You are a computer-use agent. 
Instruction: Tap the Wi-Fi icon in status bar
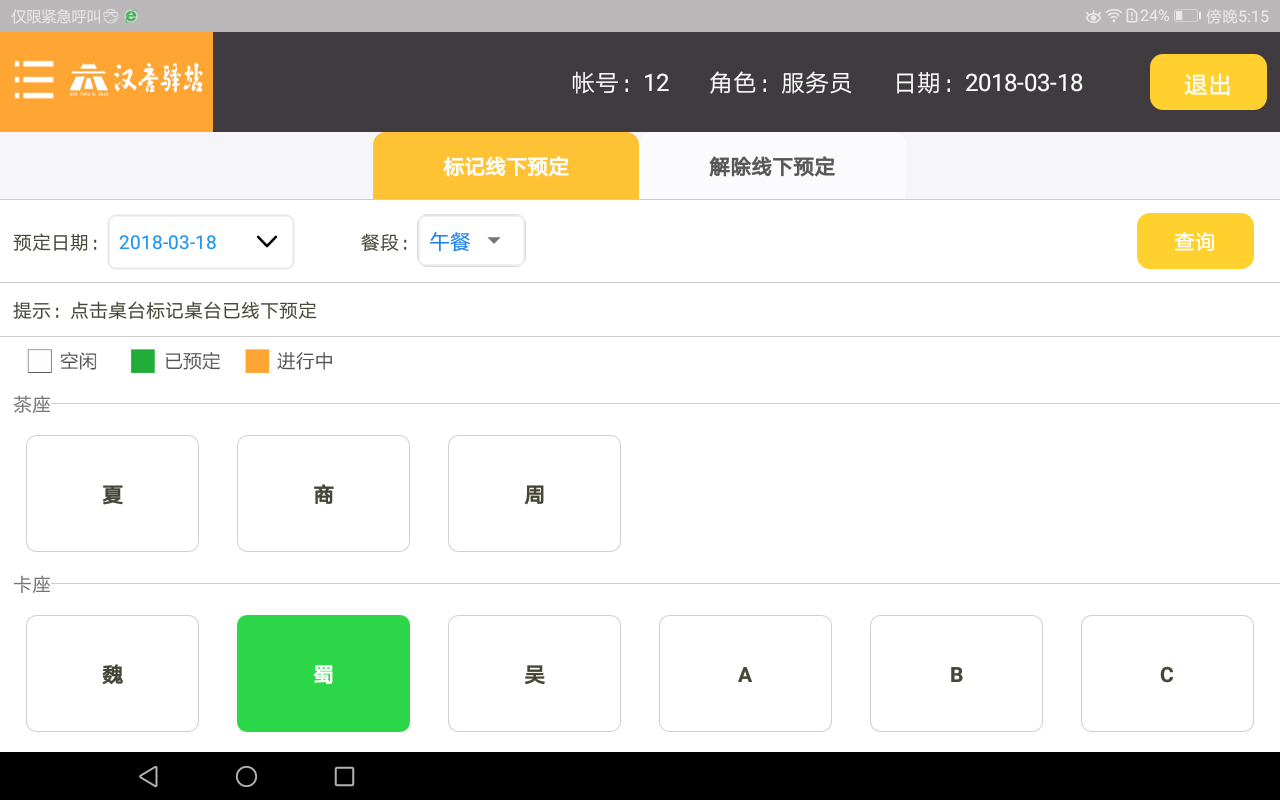(x=1113, y=16)
